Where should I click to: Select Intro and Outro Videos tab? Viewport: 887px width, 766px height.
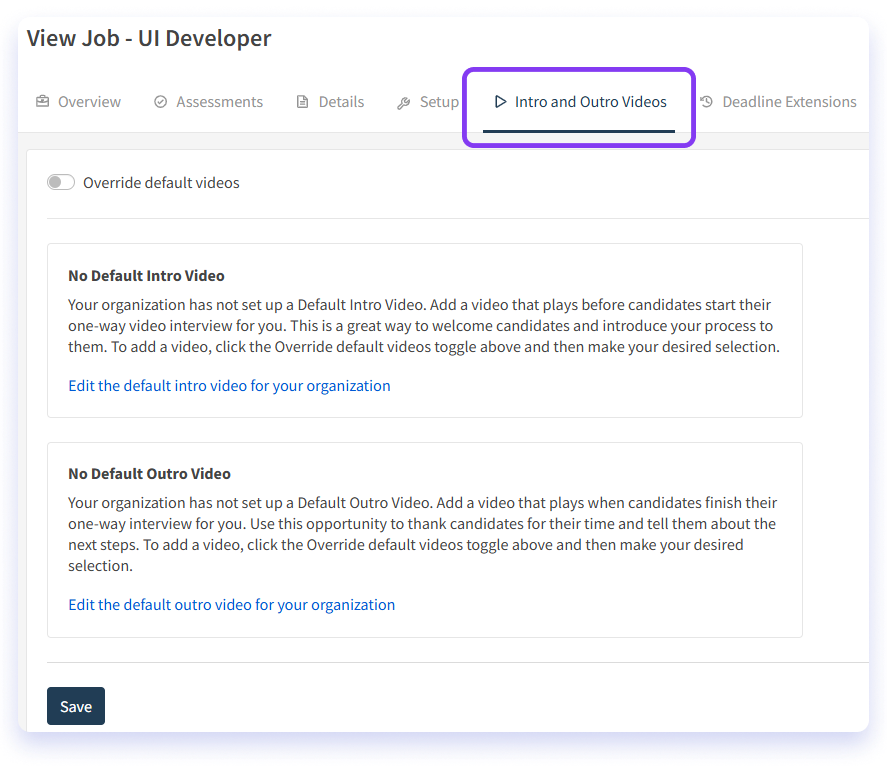[x=579, y=102]
